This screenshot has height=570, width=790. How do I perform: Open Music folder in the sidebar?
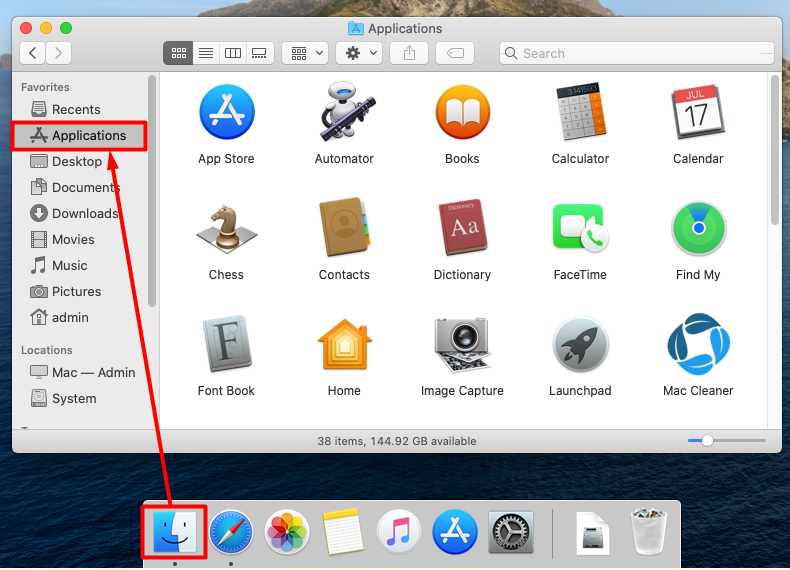80,265
